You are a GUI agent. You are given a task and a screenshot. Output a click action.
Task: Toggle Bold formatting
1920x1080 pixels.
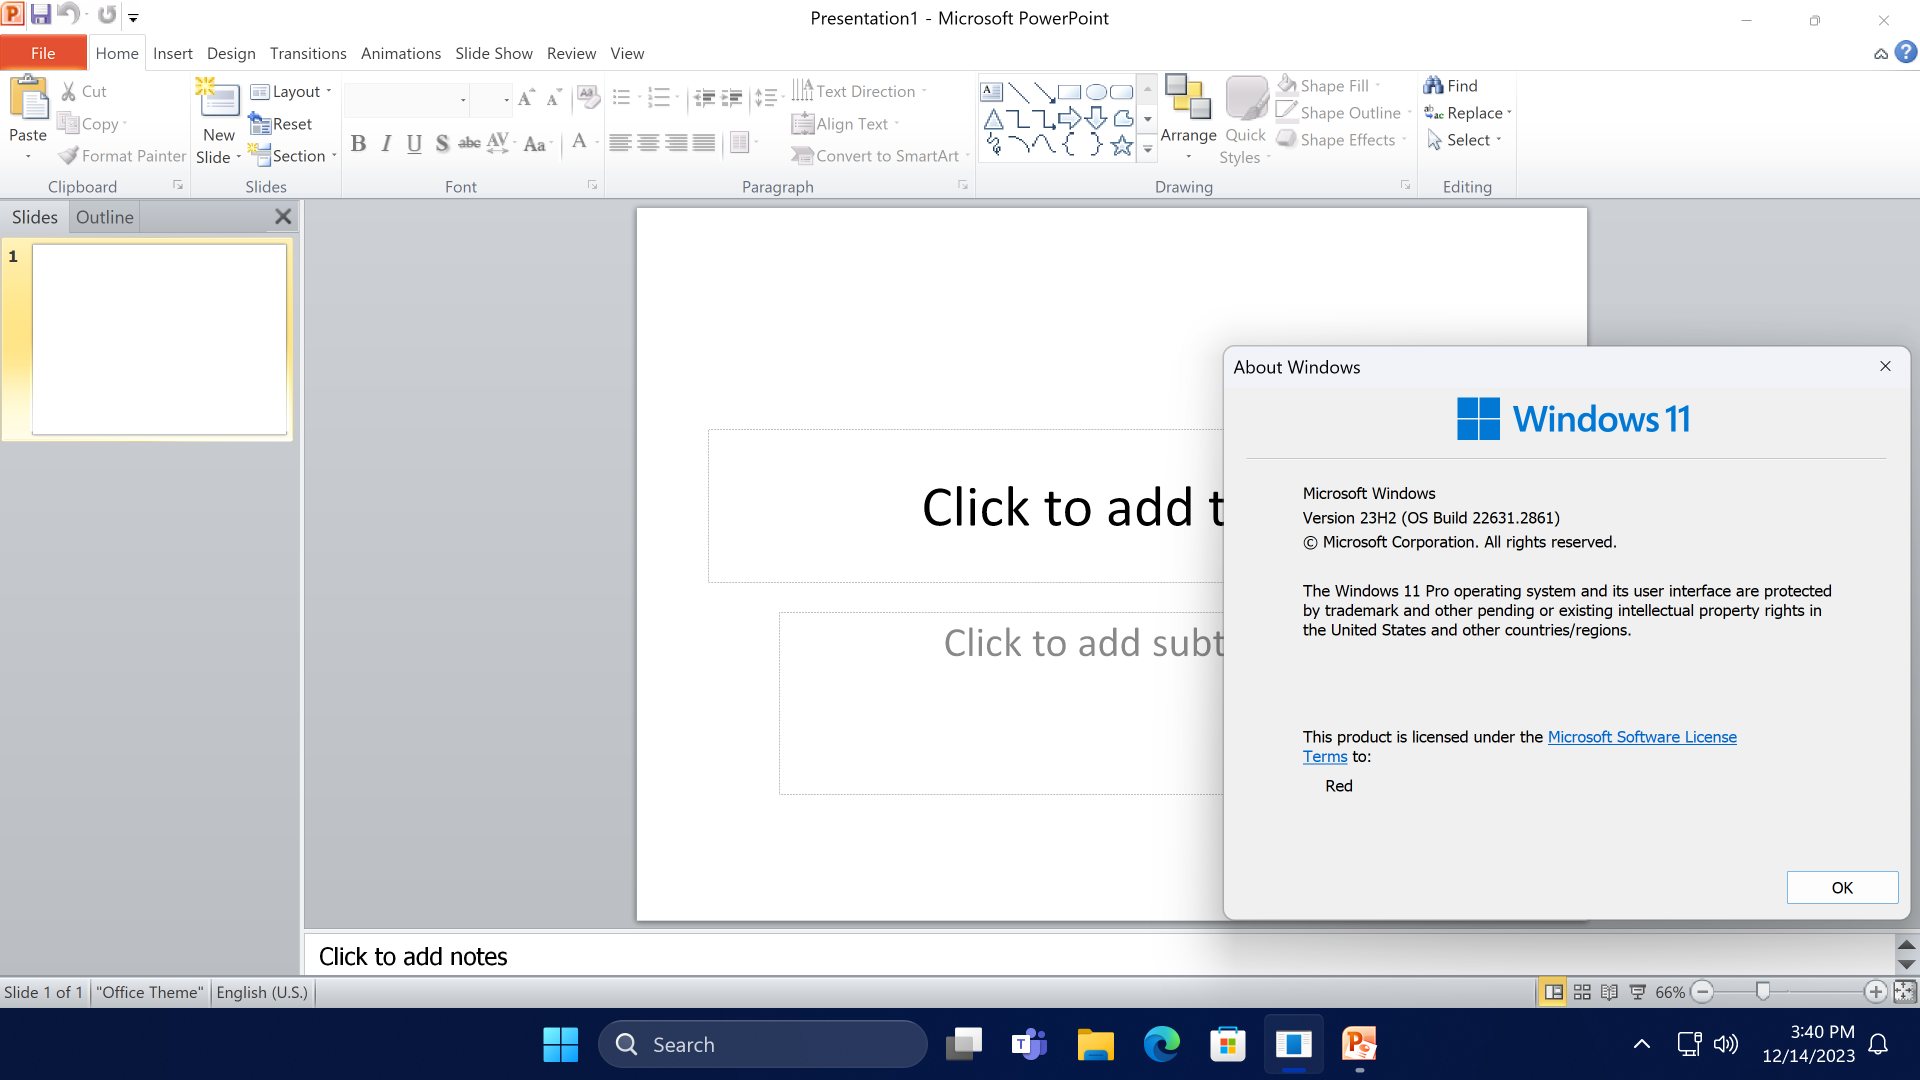pos(358,144)
